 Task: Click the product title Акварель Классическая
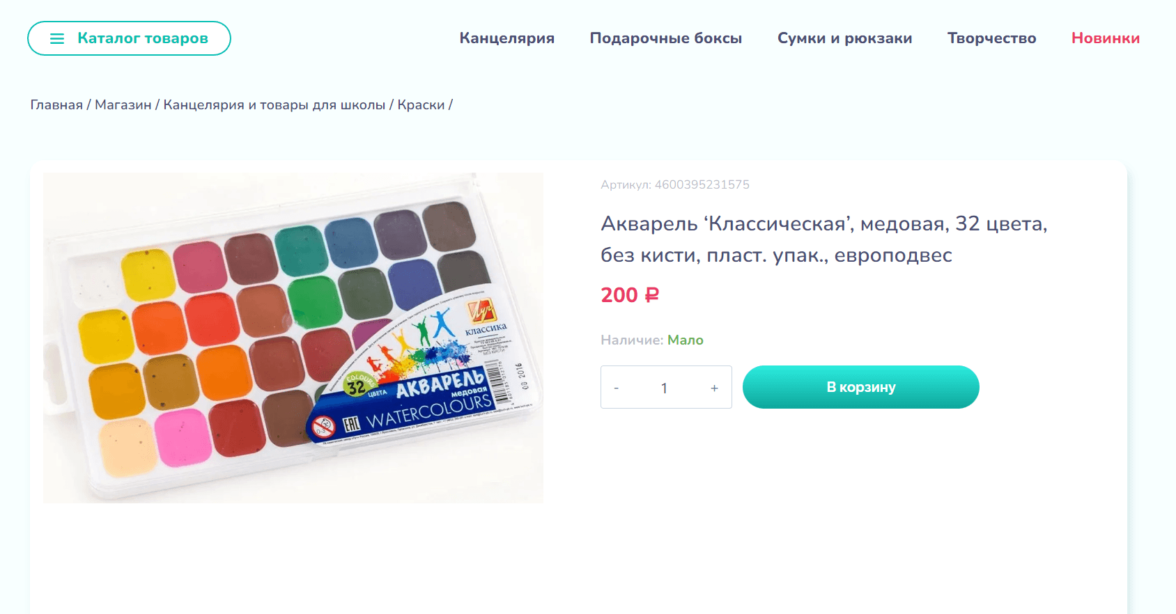click(823, 239)
